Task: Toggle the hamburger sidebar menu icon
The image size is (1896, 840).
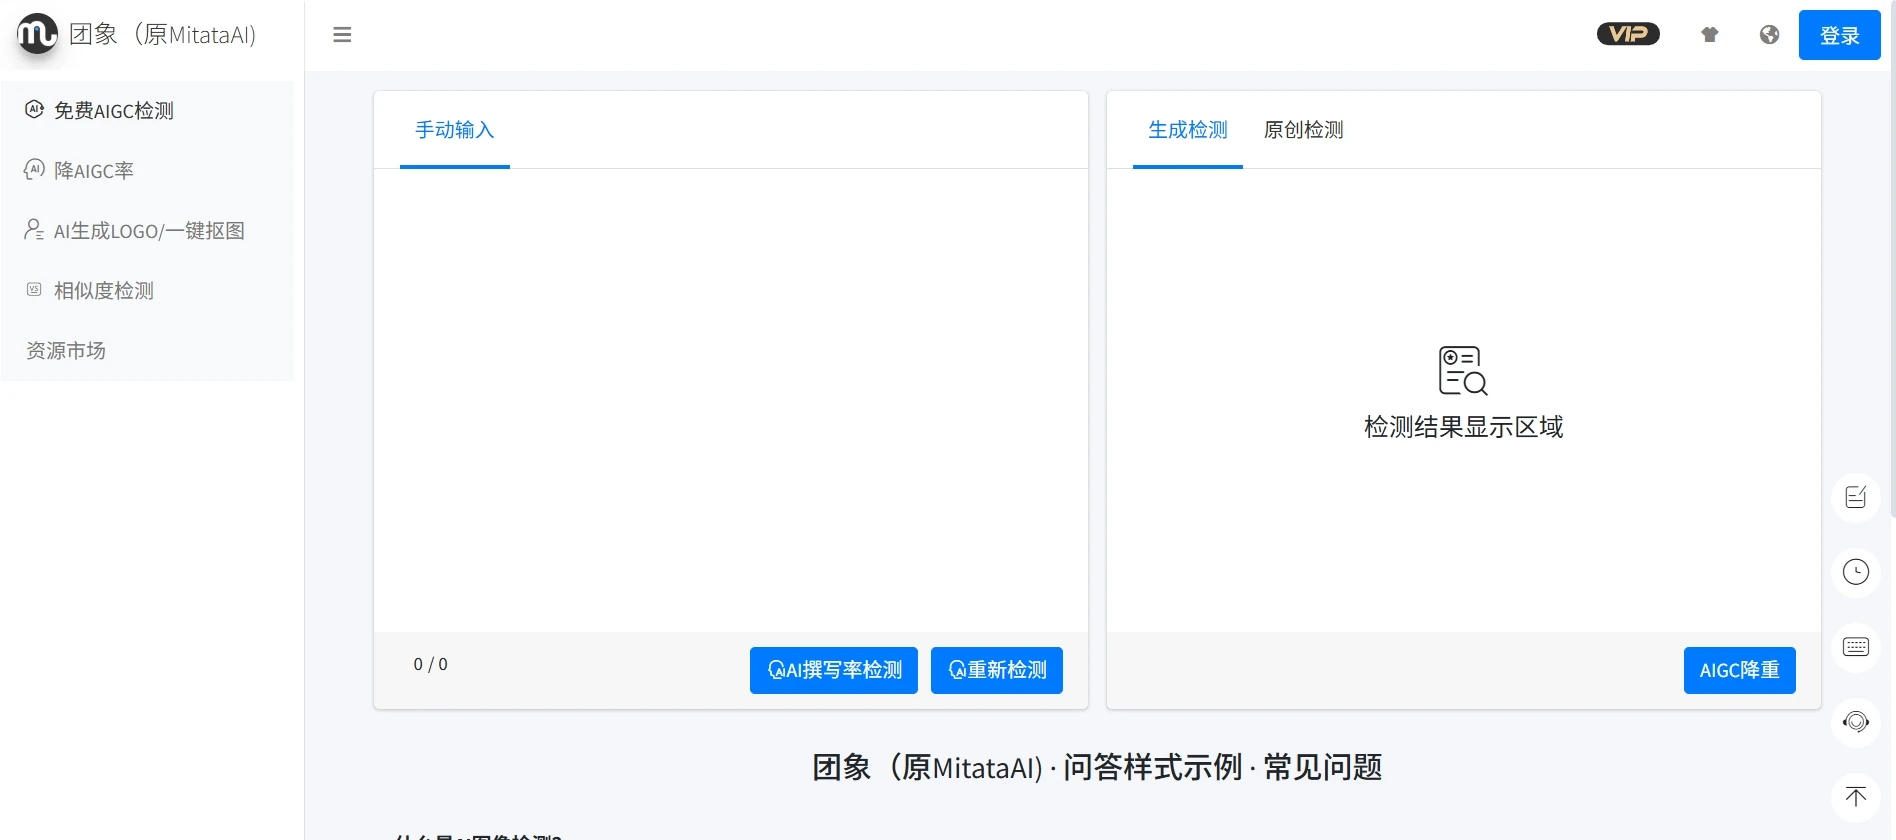Action: point(342,35)
